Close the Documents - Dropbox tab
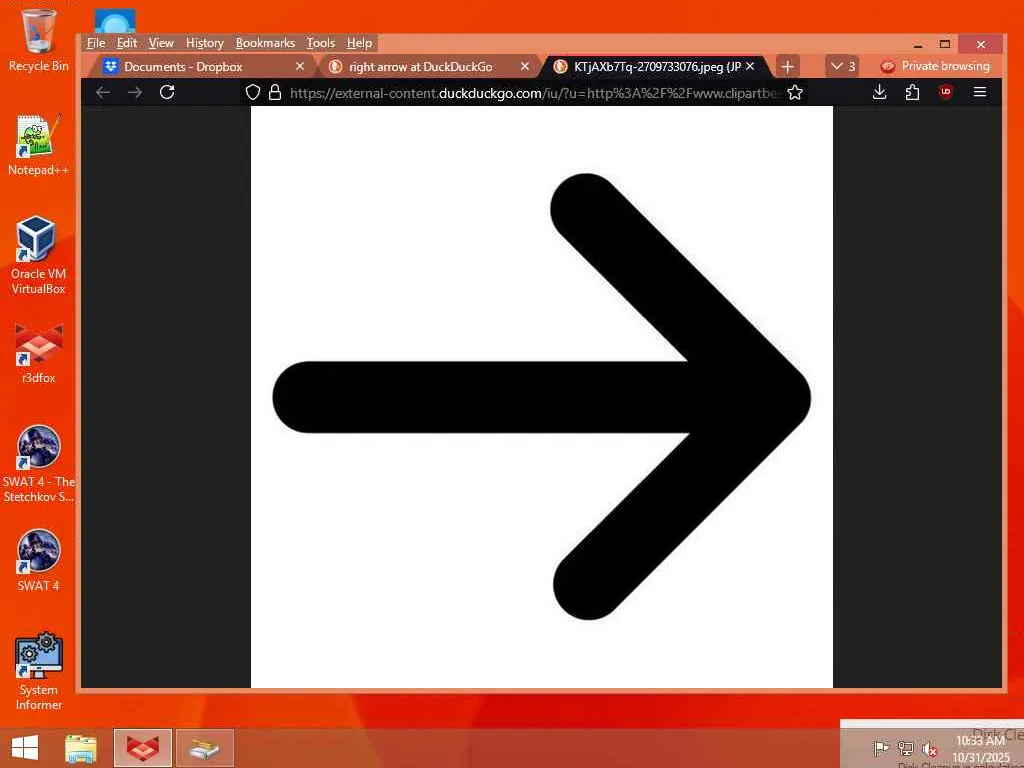Viewport: 1024px width, 768px height. tap(300, 66)
